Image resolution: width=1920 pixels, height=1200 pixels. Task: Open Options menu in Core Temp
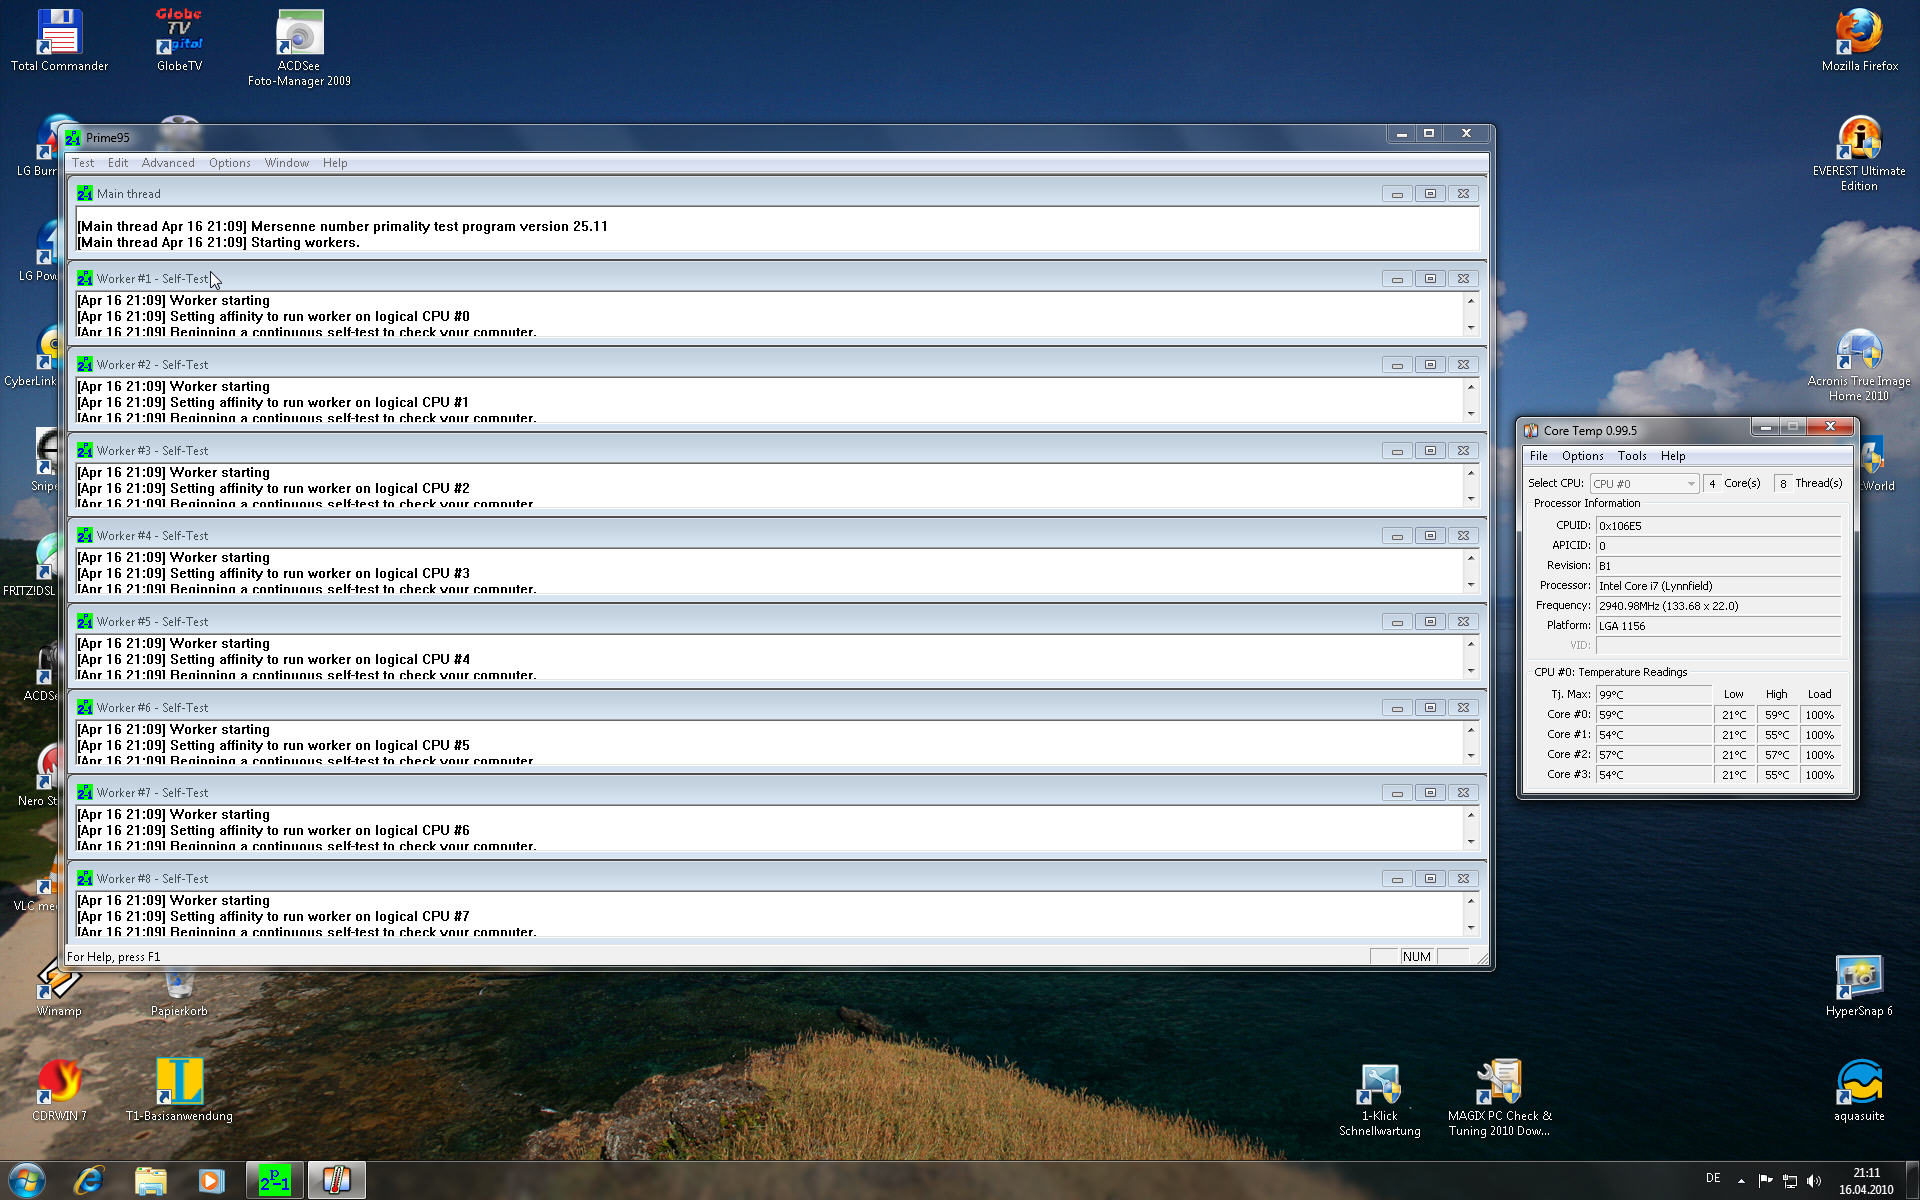pos(1582,456)
